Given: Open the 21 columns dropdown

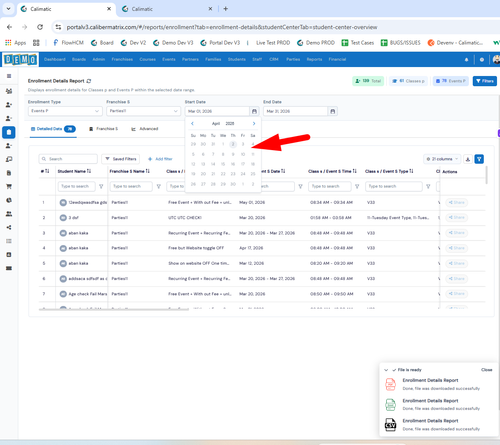Looking at the screenshot, I should [442, 159].
